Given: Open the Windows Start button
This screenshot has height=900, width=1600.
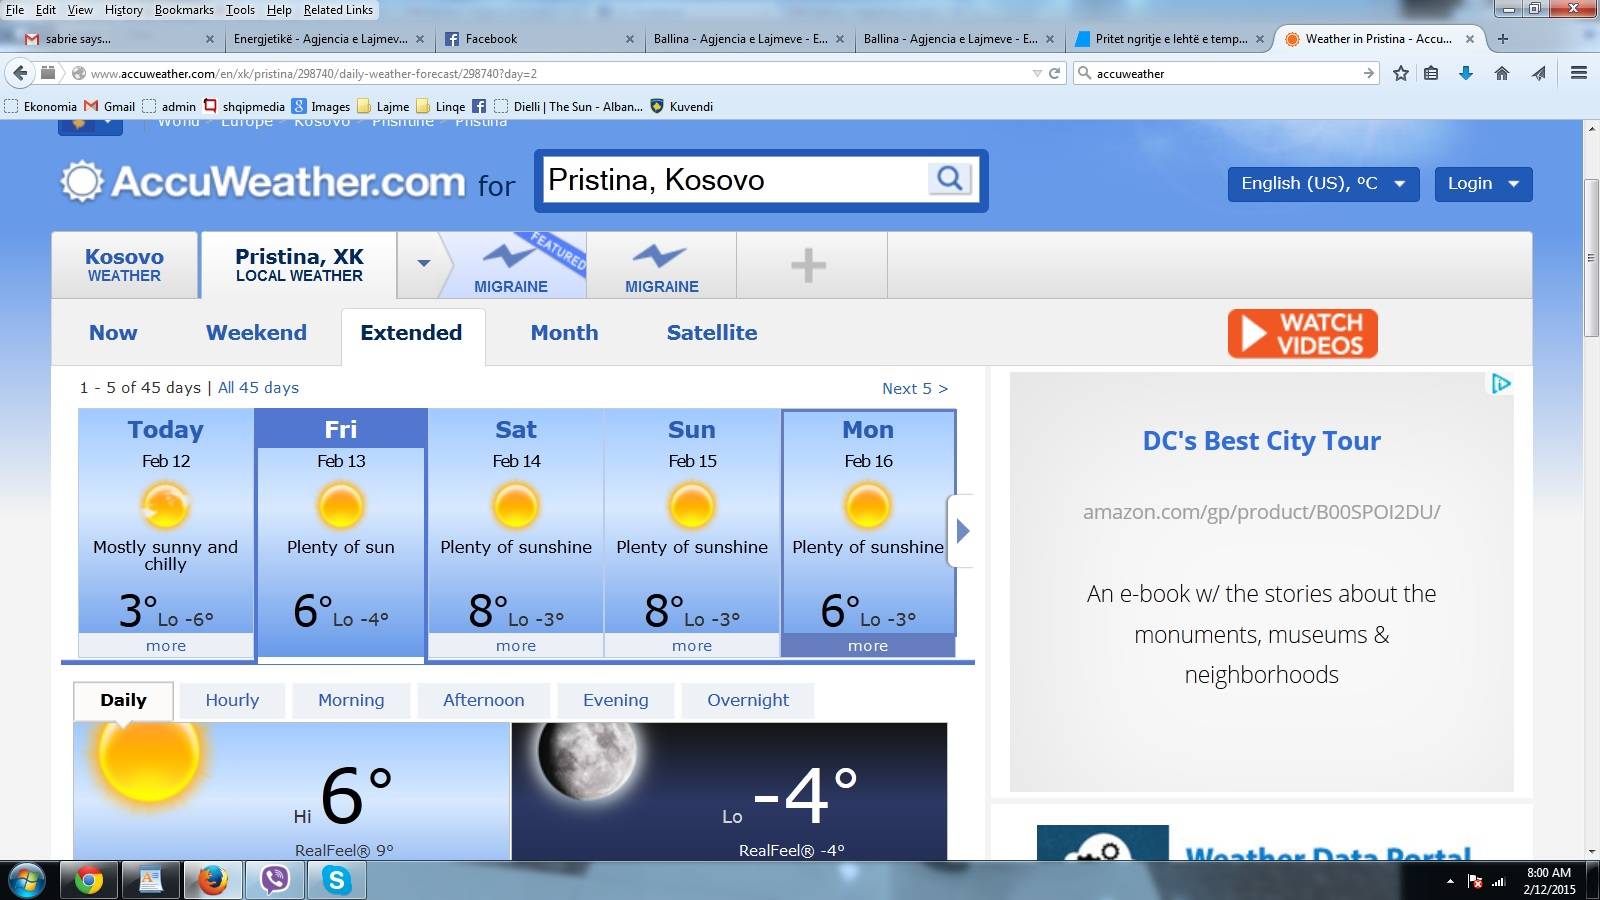Looking at the screenshot, I should click(27, 881).
